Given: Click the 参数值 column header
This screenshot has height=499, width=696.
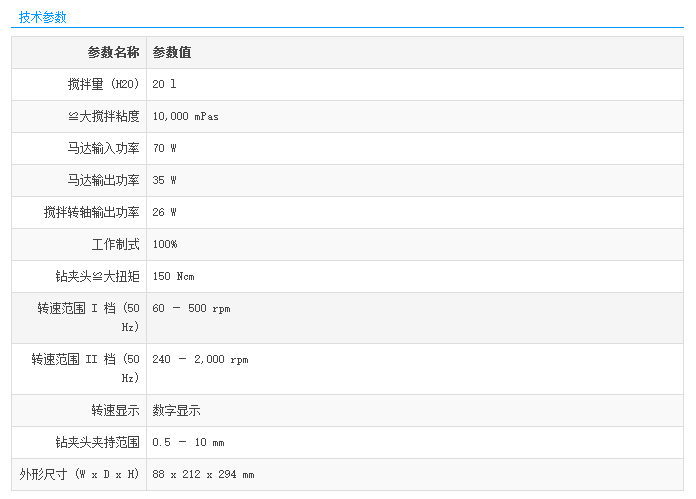Looking at the screenshot, I should point(172,52).
